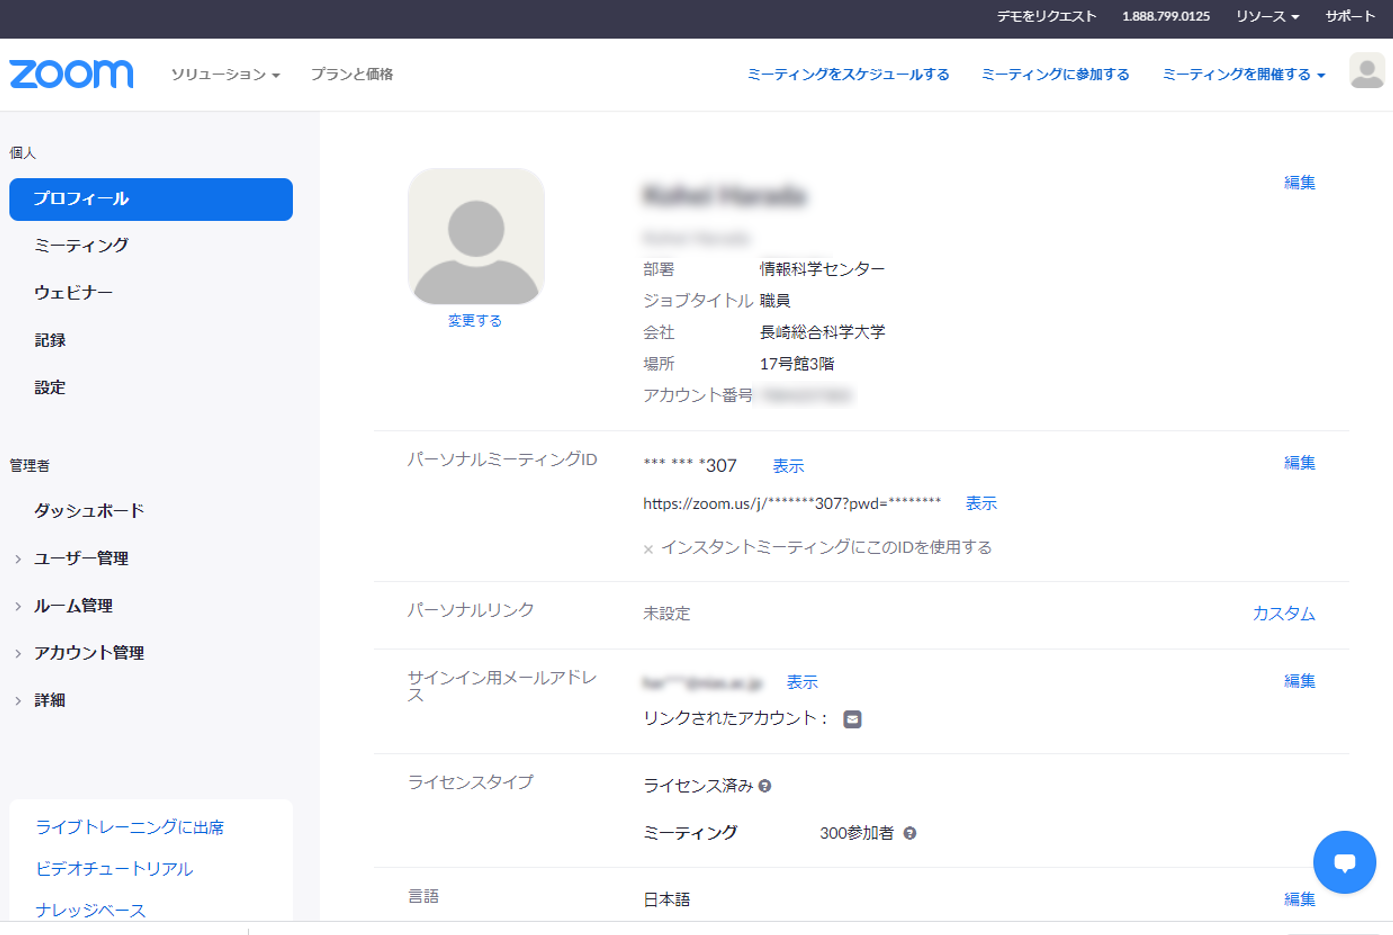Open ミーティングを開催する dropdown

click(x=1243, y=74)
